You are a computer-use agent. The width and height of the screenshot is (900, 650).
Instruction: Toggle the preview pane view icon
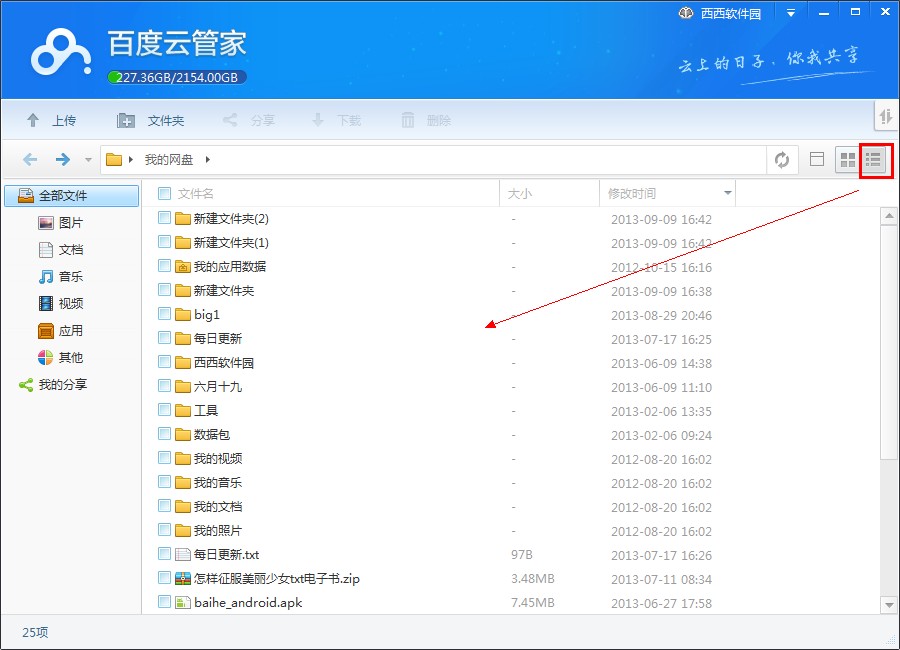click(x=817, y=160)
